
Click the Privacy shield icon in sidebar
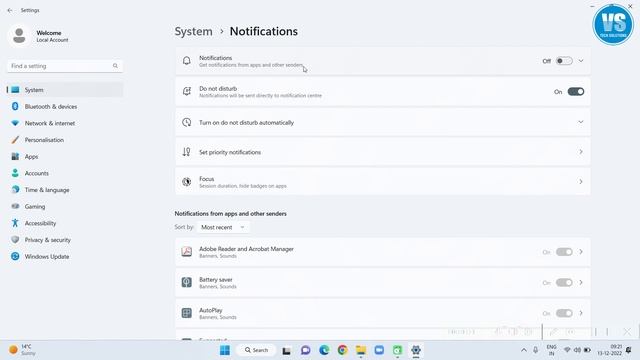pos(15,240)
